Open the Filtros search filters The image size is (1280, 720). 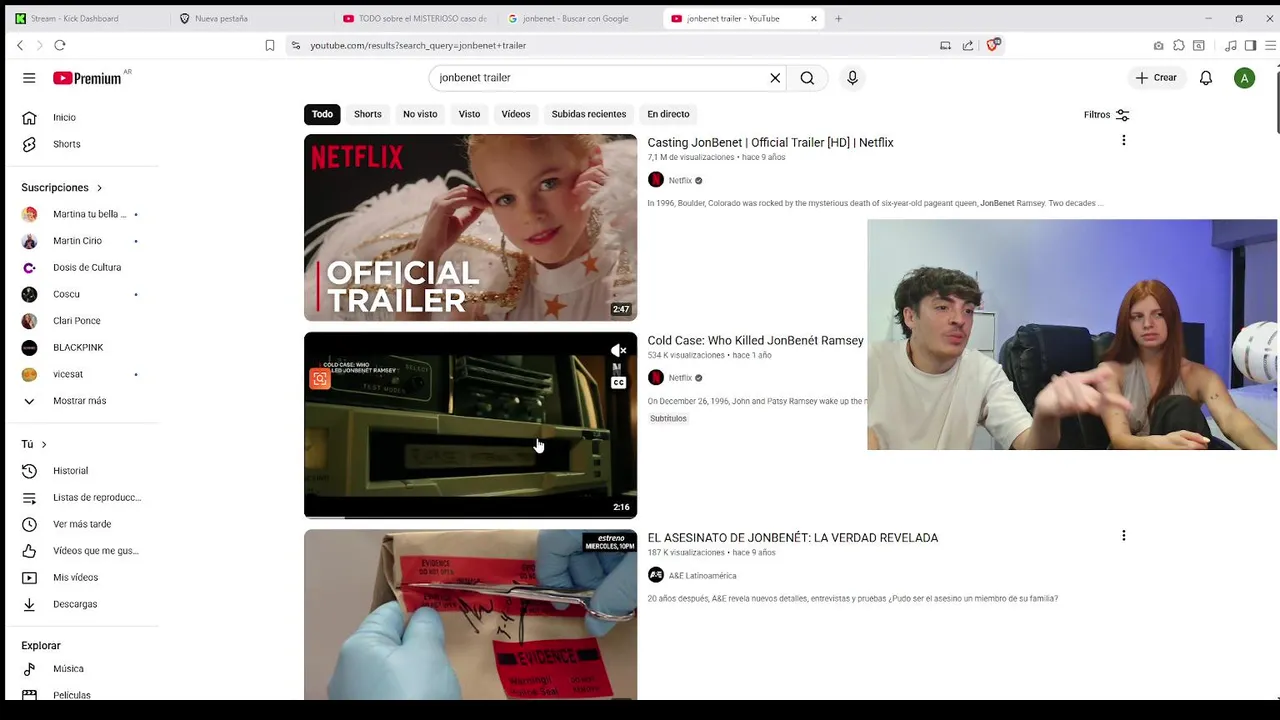coord(1106,115)
